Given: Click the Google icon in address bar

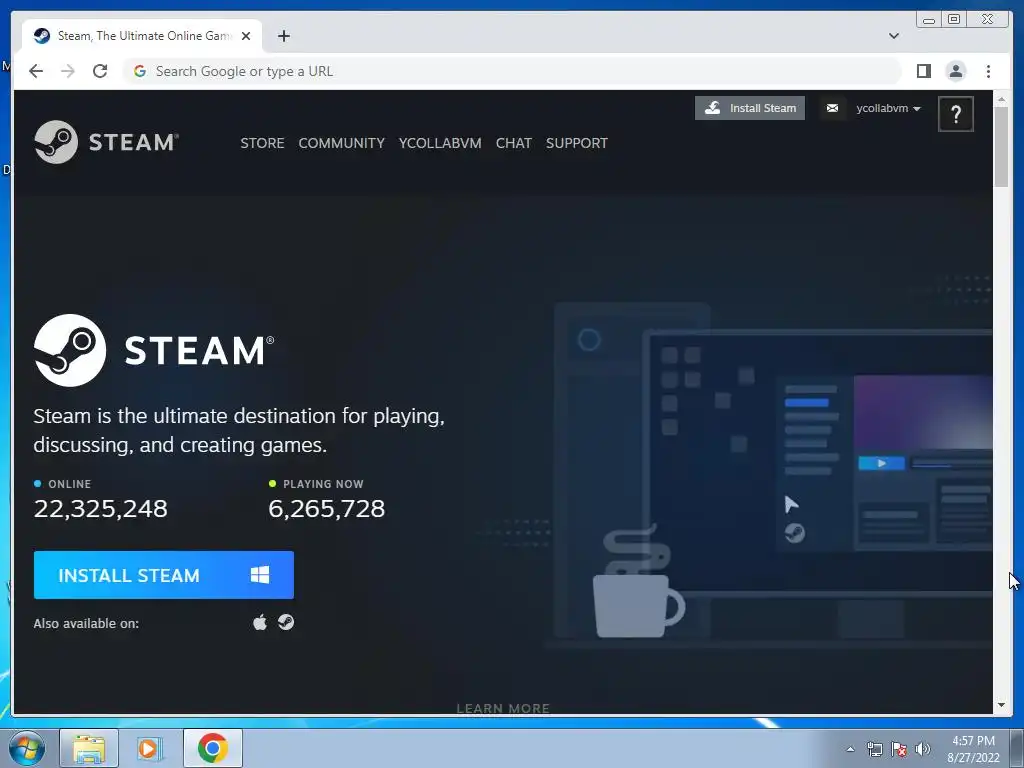Looking at the screenshot, I should coord(140,71).
